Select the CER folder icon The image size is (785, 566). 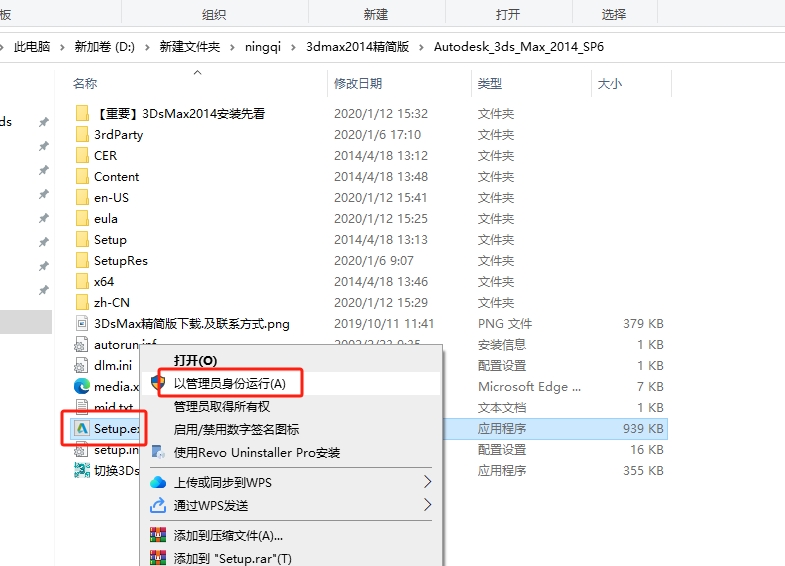tap(82, 156)
